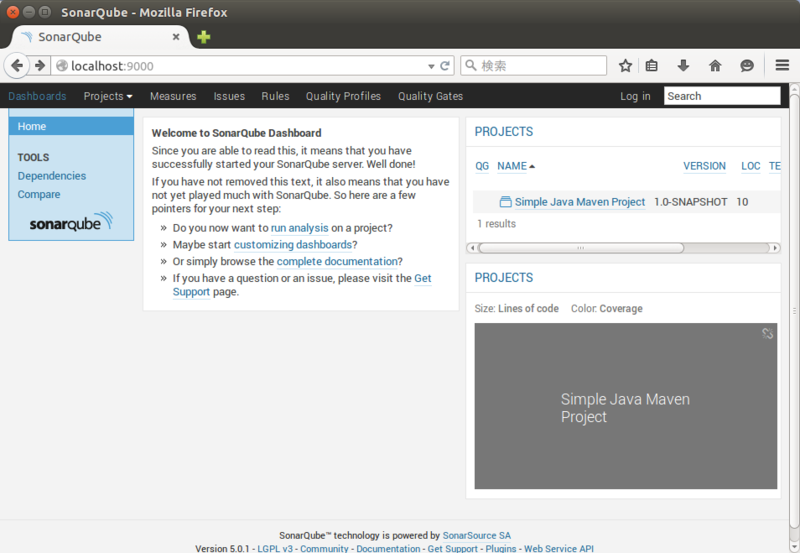
Task: Click the Log in link
Action: click(635, 96)
